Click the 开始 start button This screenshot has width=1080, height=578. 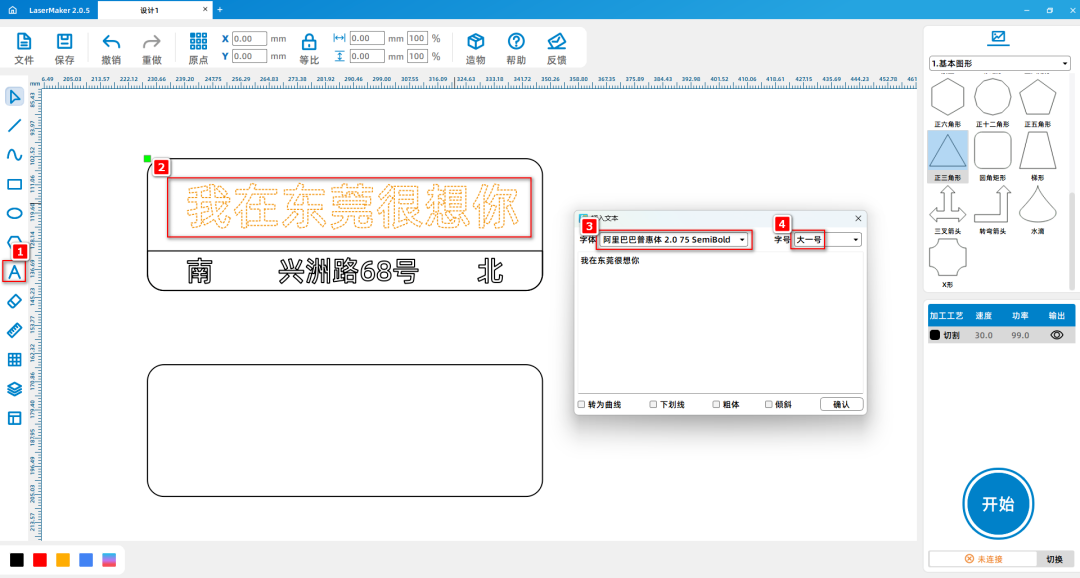997,504
